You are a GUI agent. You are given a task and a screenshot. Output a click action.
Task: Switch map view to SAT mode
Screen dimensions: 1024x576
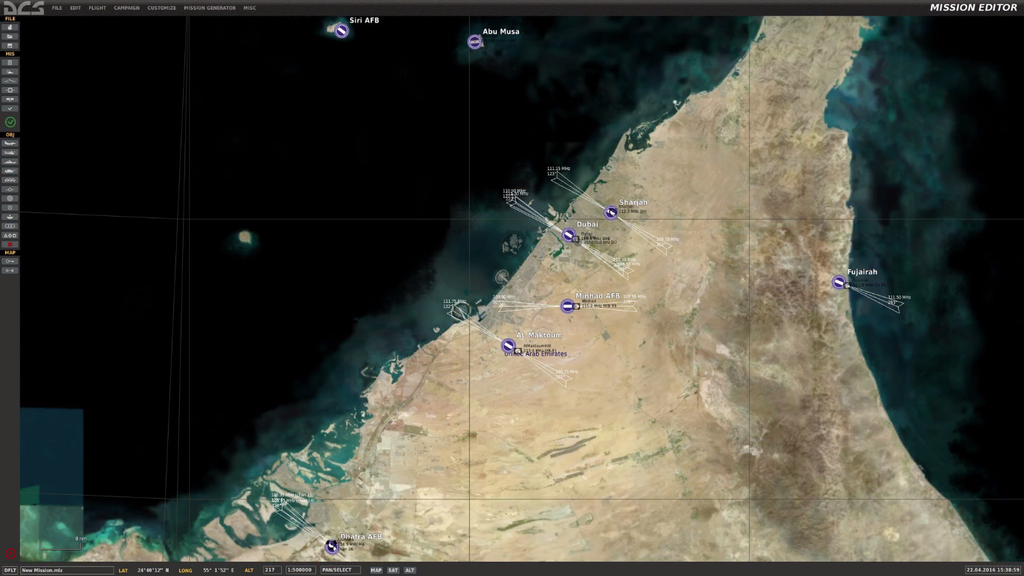click(x=393, y=570)
